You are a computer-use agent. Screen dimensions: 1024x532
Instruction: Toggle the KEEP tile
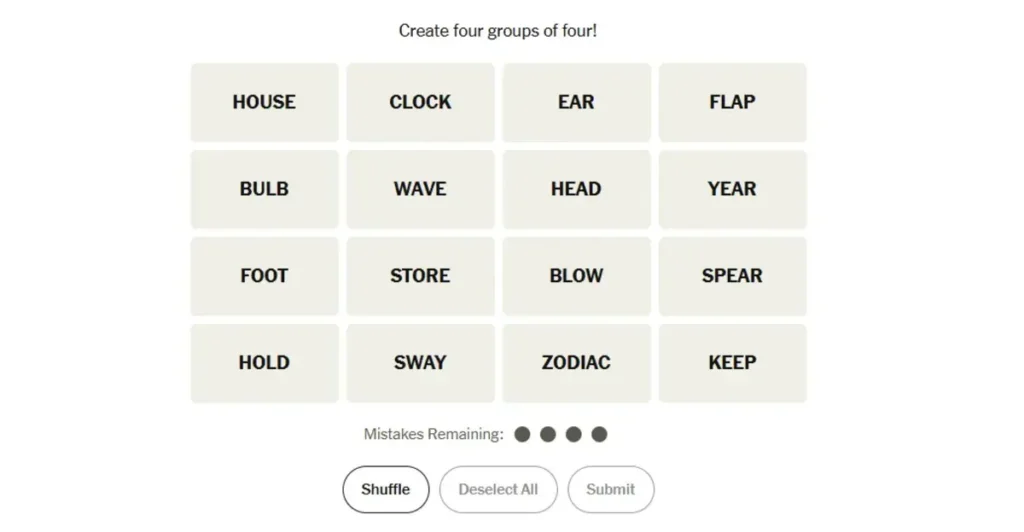732,363
